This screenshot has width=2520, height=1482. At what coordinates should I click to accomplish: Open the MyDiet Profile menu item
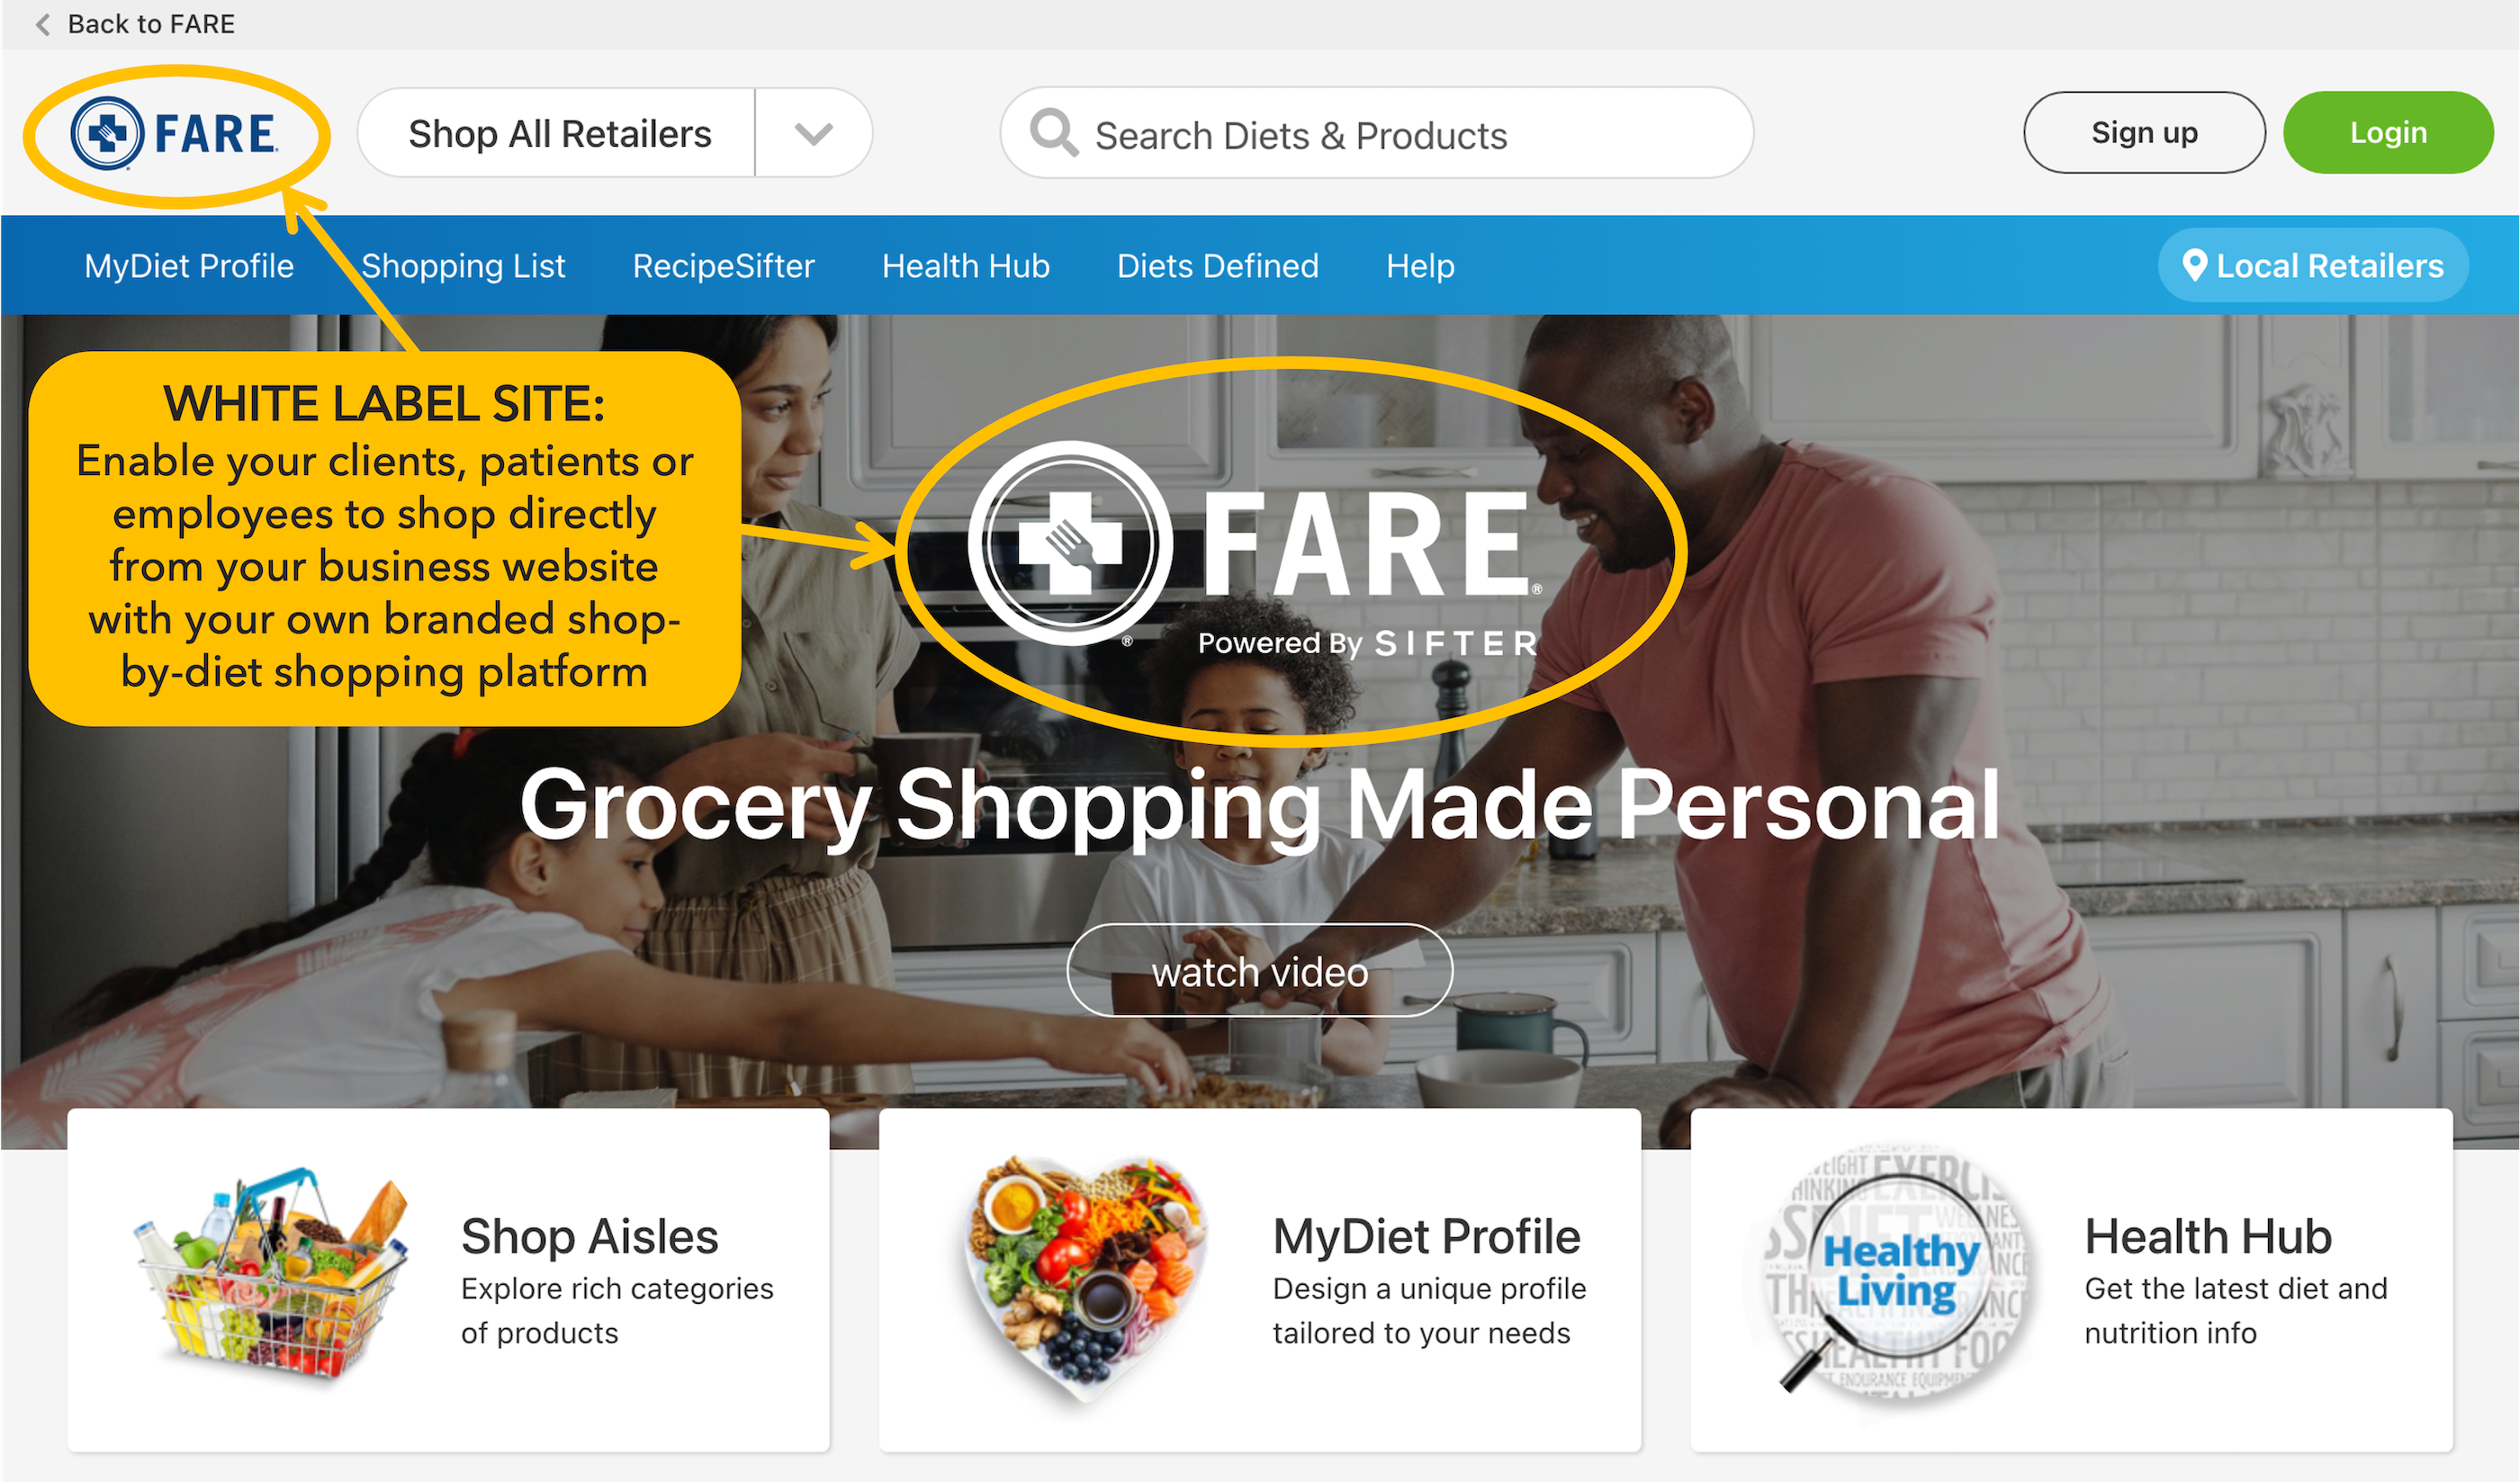tap(189, 266)
